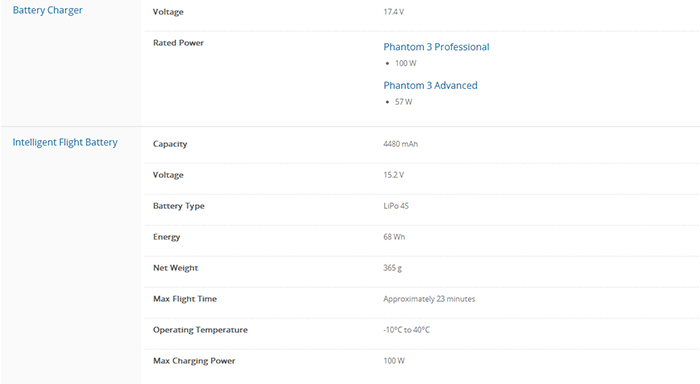700x384 pixels.
Task: Open the Intelligent Flight Battery section heading
Action: point(65,142)
